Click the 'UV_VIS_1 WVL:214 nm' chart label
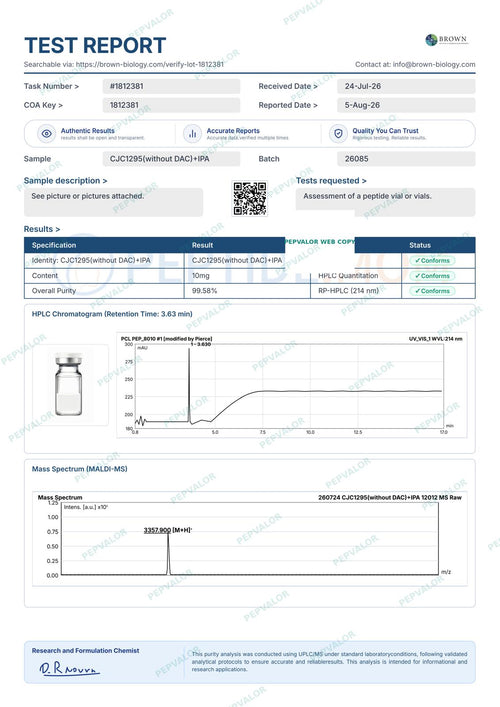Image resolution: width=500 pixels, height=707 pixels. (436, 339)
